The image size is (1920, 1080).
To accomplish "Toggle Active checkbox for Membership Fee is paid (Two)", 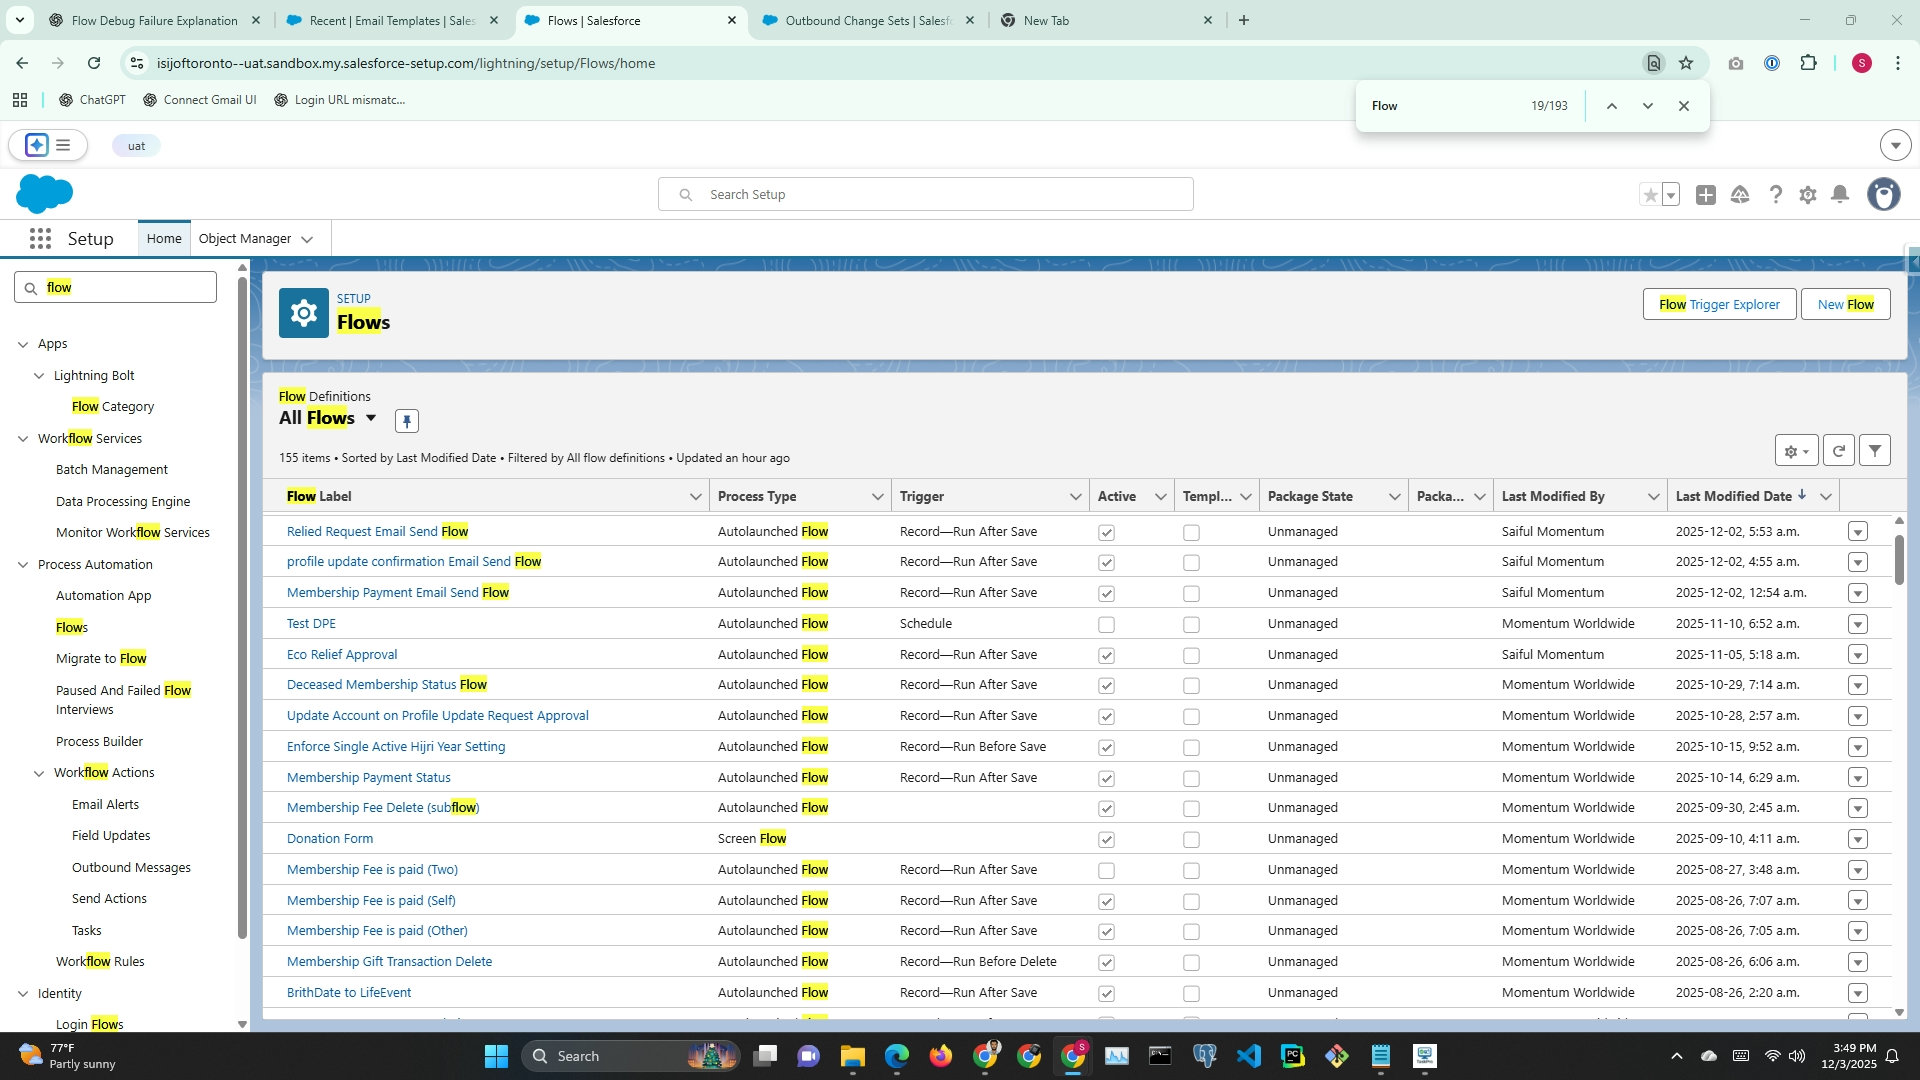I will (1106, 871).
